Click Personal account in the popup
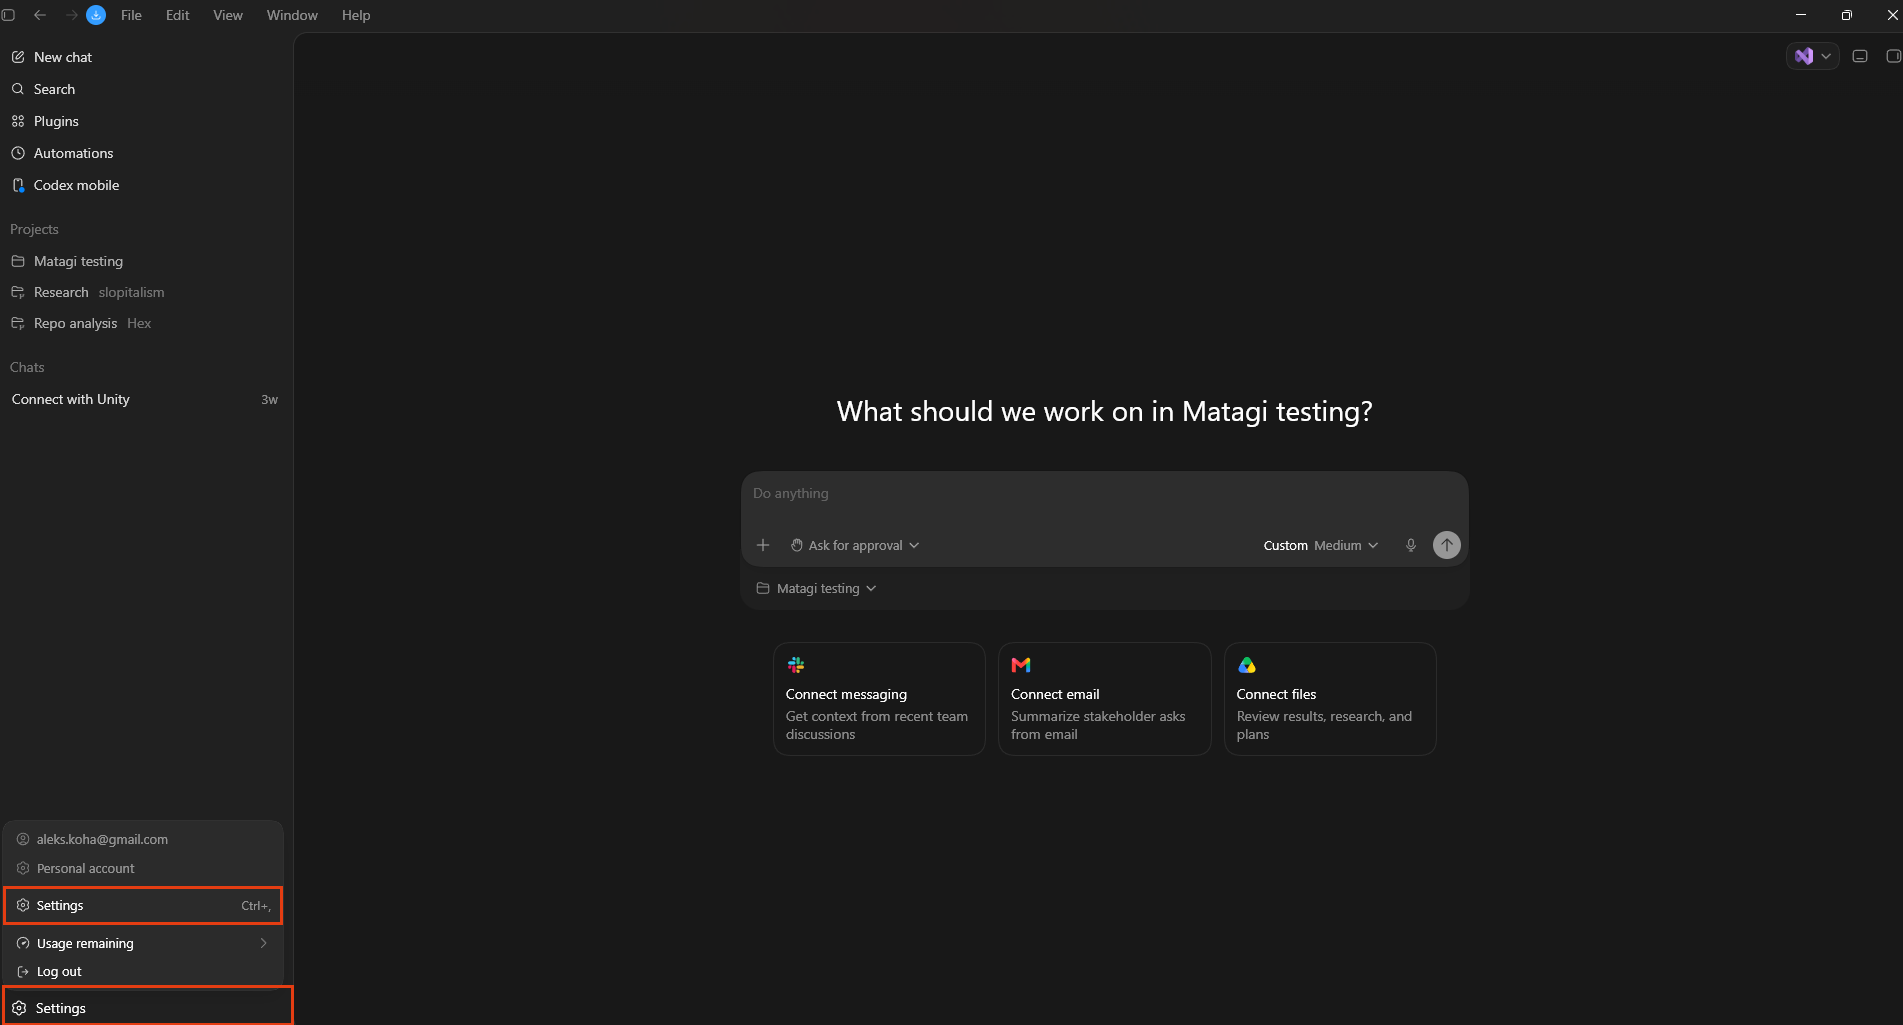This screenshot has width=1903, height=1025. 143,868
